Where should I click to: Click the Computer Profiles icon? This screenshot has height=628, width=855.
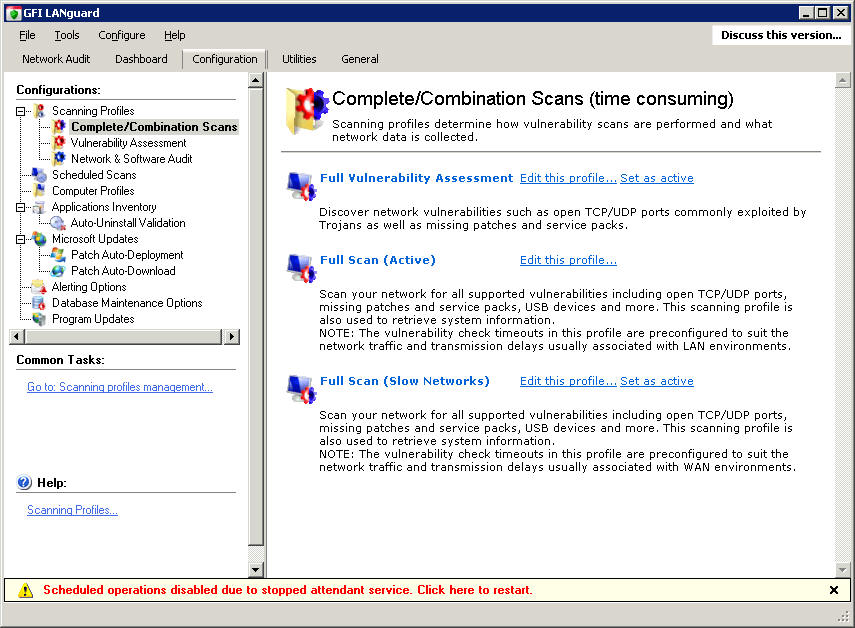(40, 191)
